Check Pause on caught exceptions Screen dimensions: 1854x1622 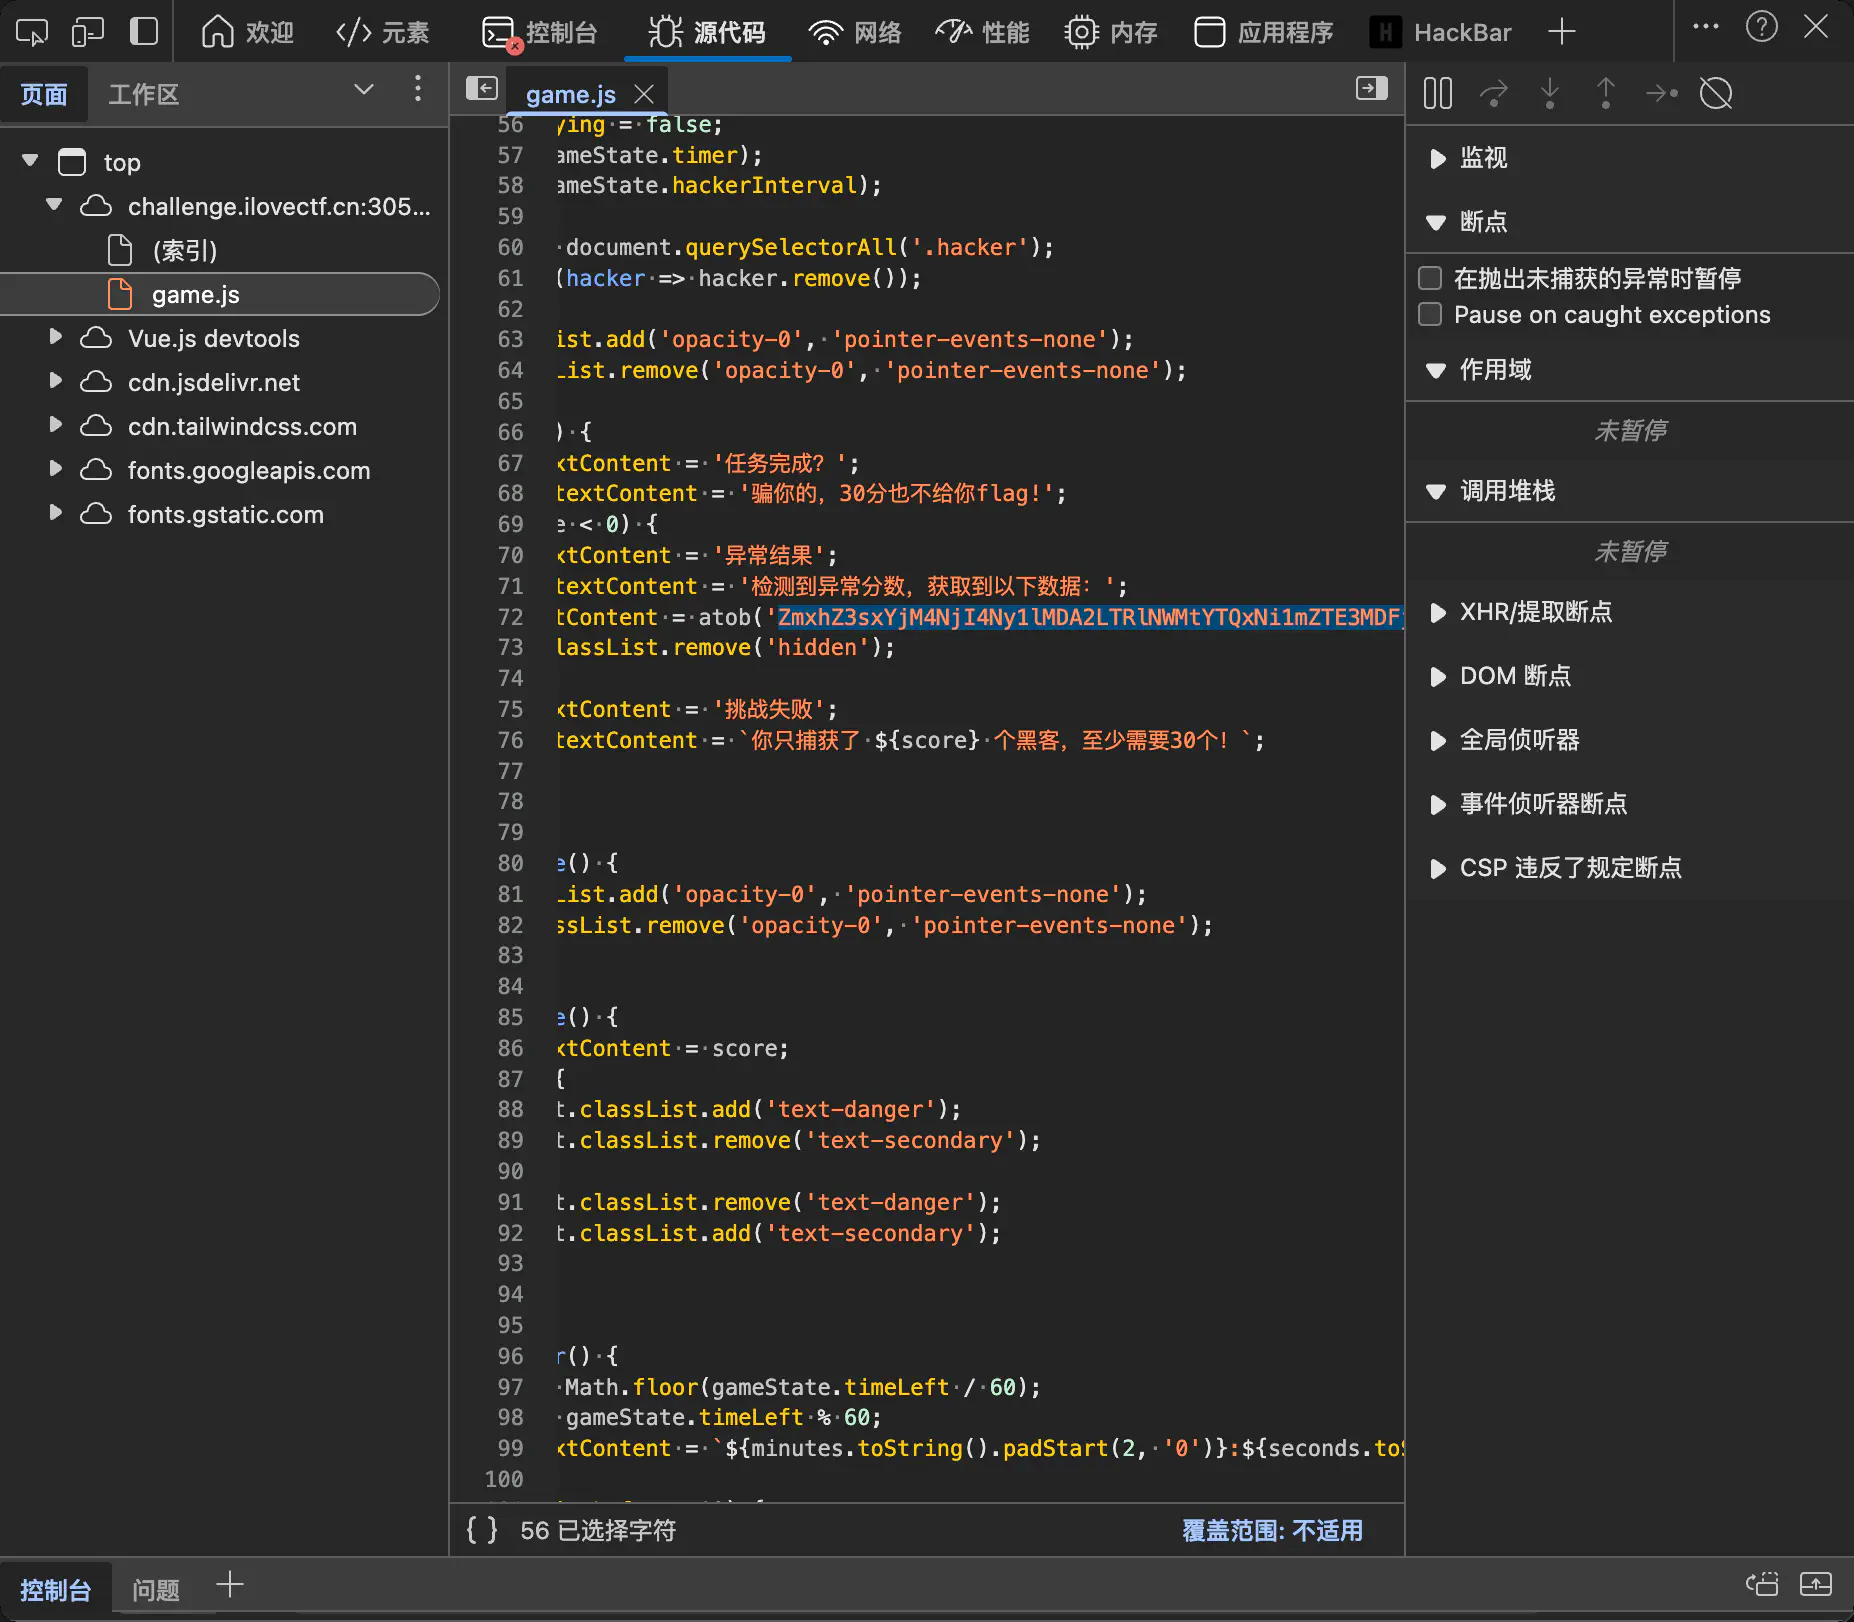1430,314
